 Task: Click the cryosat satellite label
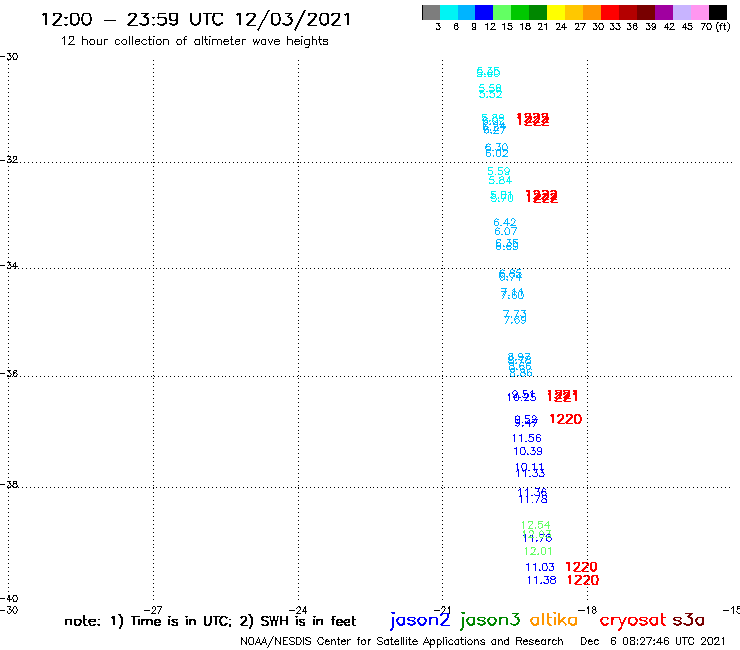[x=633, y=620]
